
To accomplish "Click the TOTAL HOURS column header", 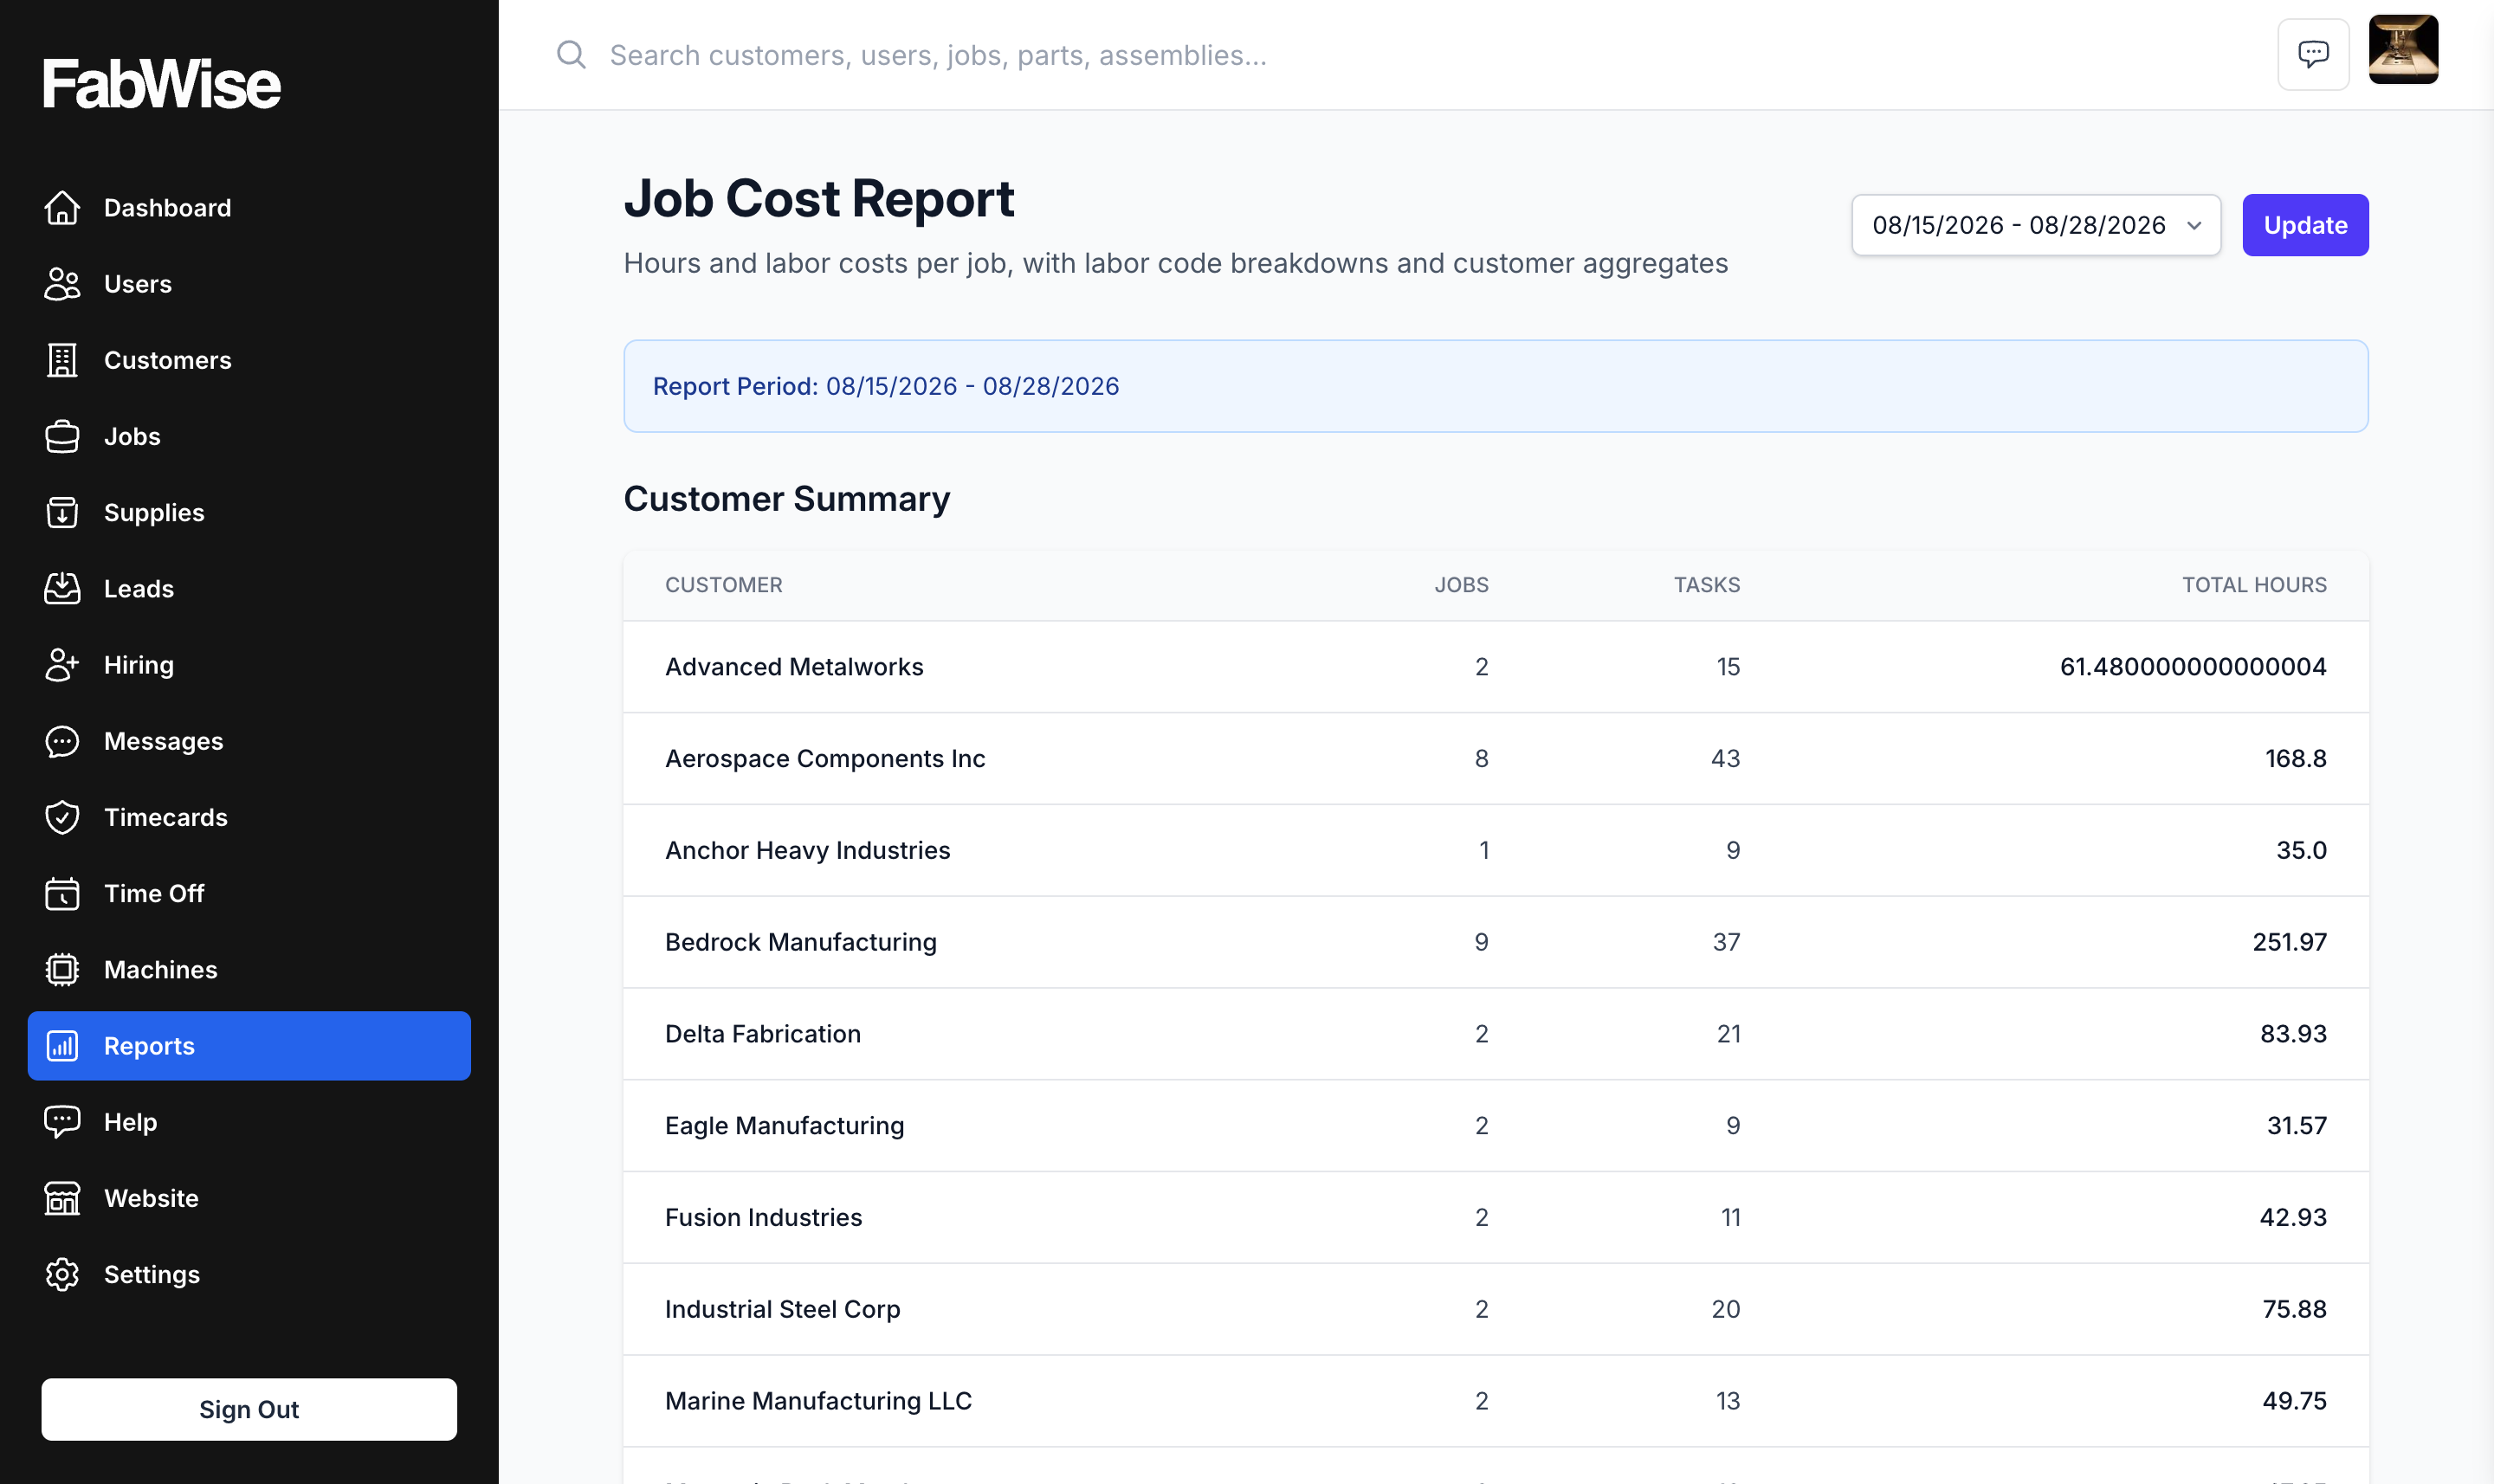I will tap(2254, 585).
